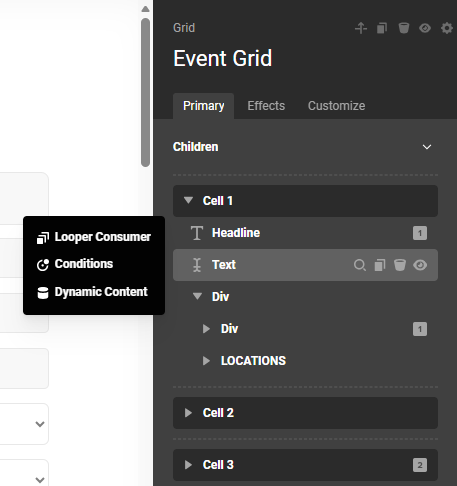Collapse the Children section chevron
This screenshot has height=486, width=457.
(427, 147)
